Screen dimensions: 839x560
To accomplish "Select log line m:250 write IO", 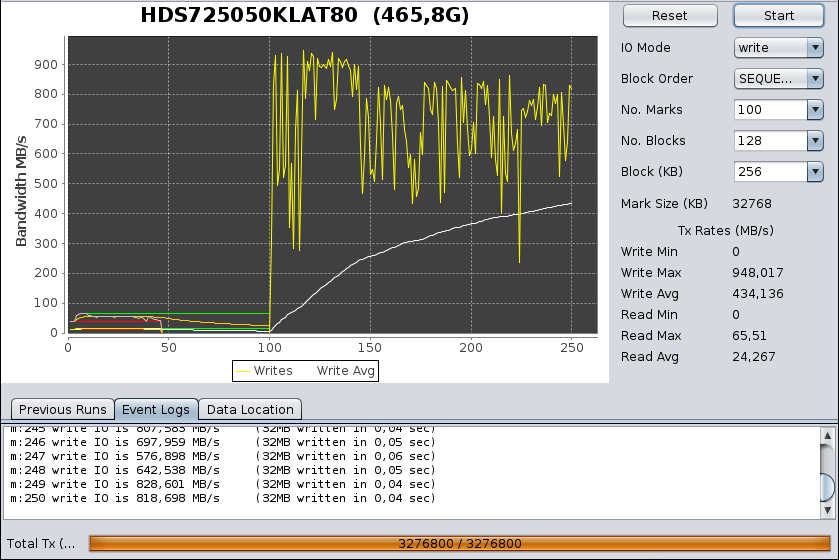I will pos(223,498).
